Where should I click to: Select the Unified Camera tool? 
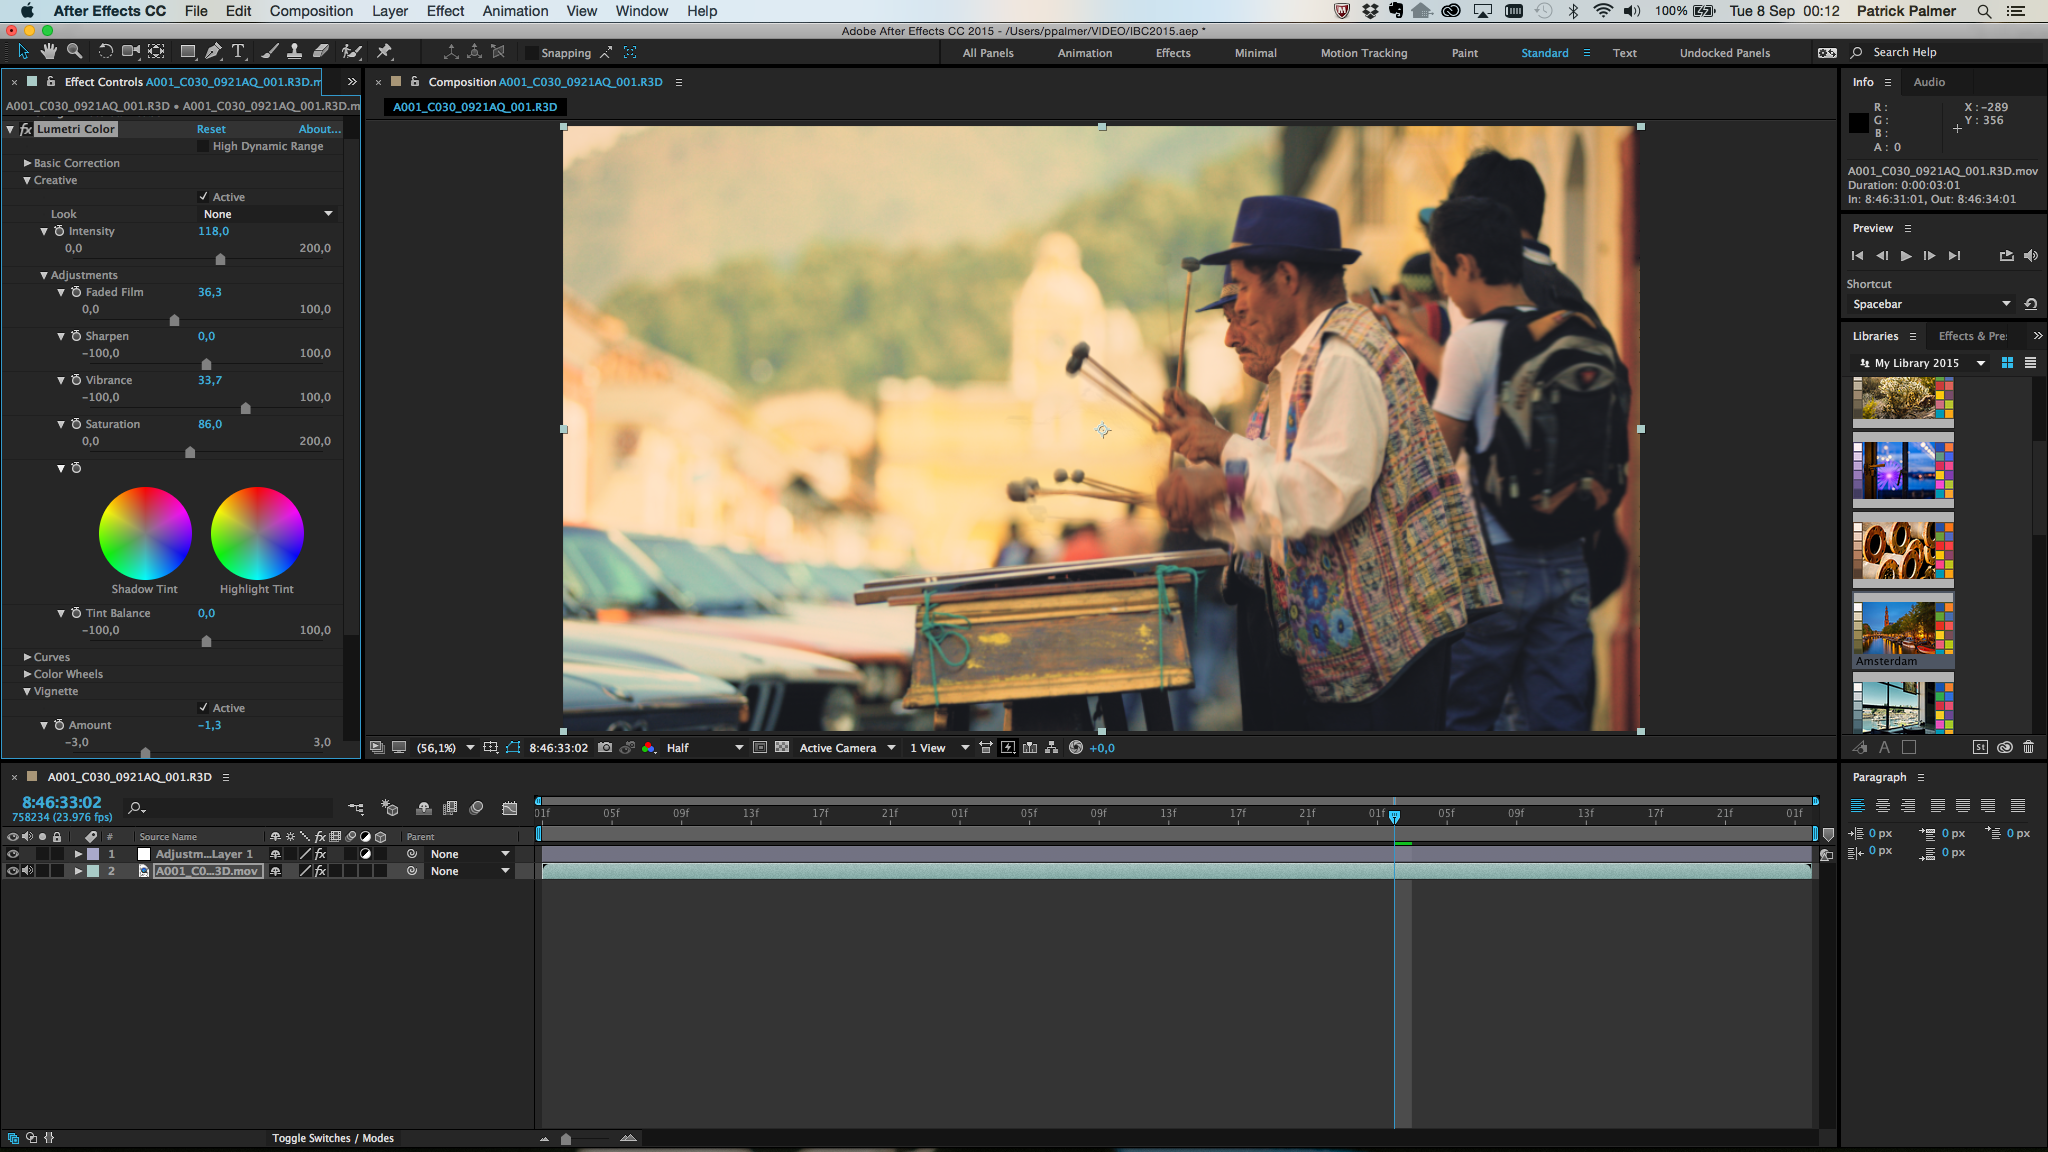pos(131,51)
